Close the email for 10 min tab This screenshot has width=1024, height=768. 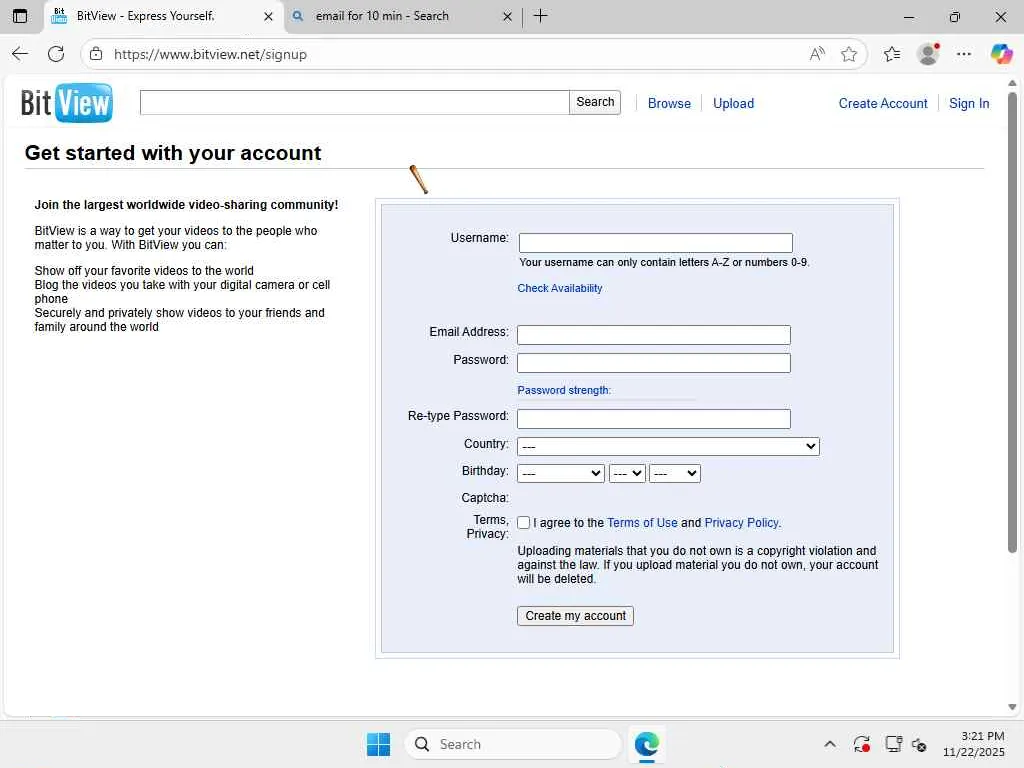507,16
